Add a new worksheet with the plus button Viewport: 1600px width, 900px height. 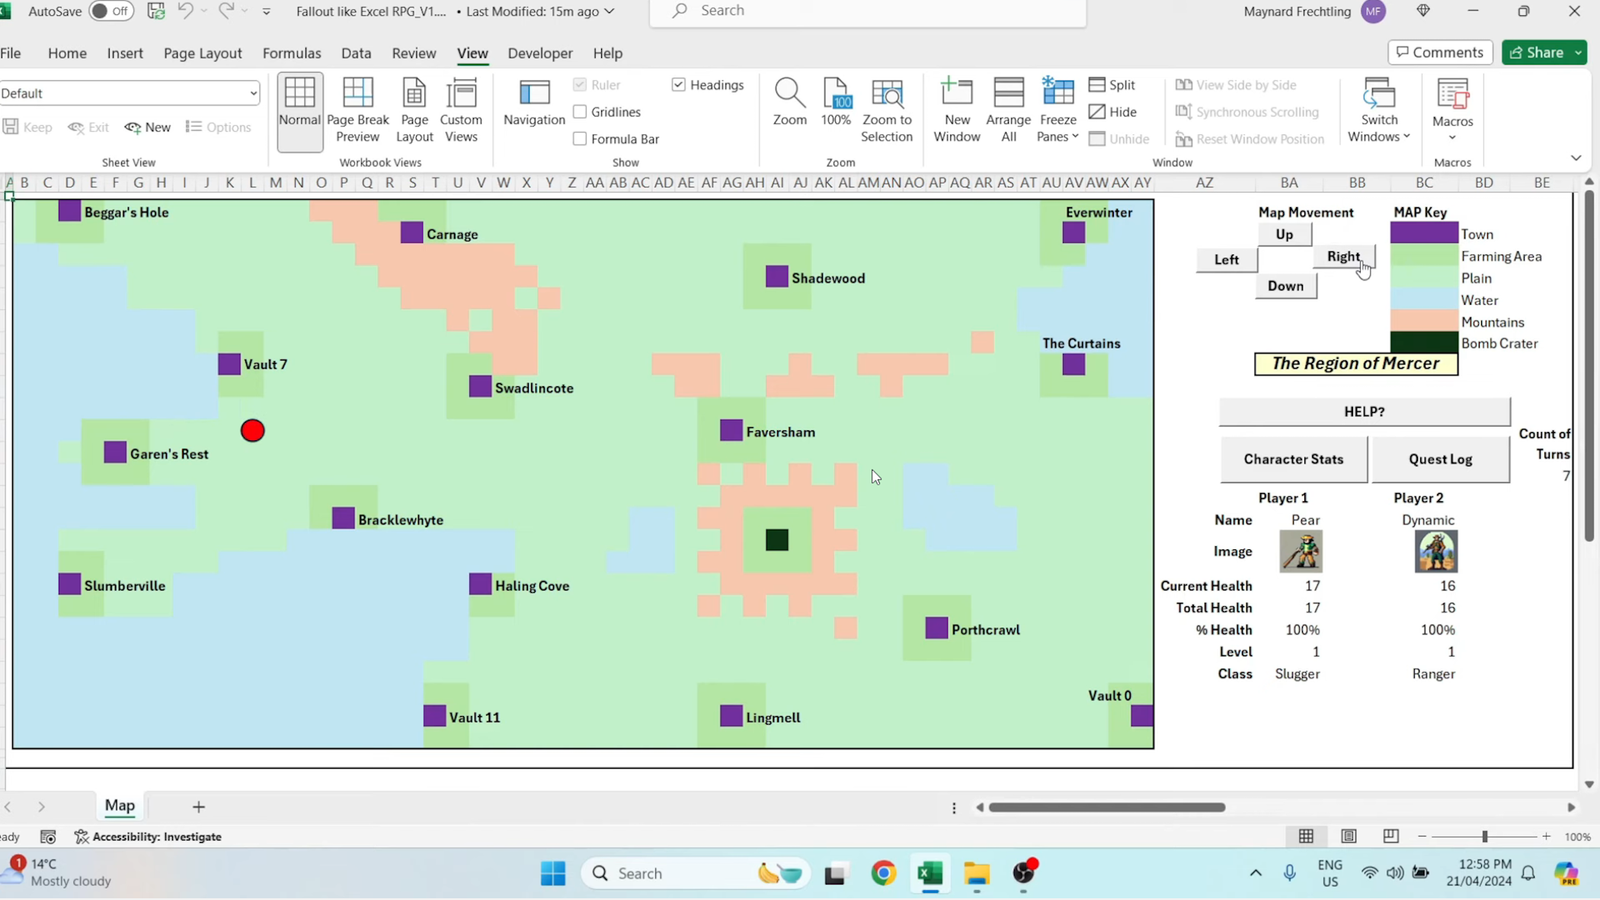point(197,806)
